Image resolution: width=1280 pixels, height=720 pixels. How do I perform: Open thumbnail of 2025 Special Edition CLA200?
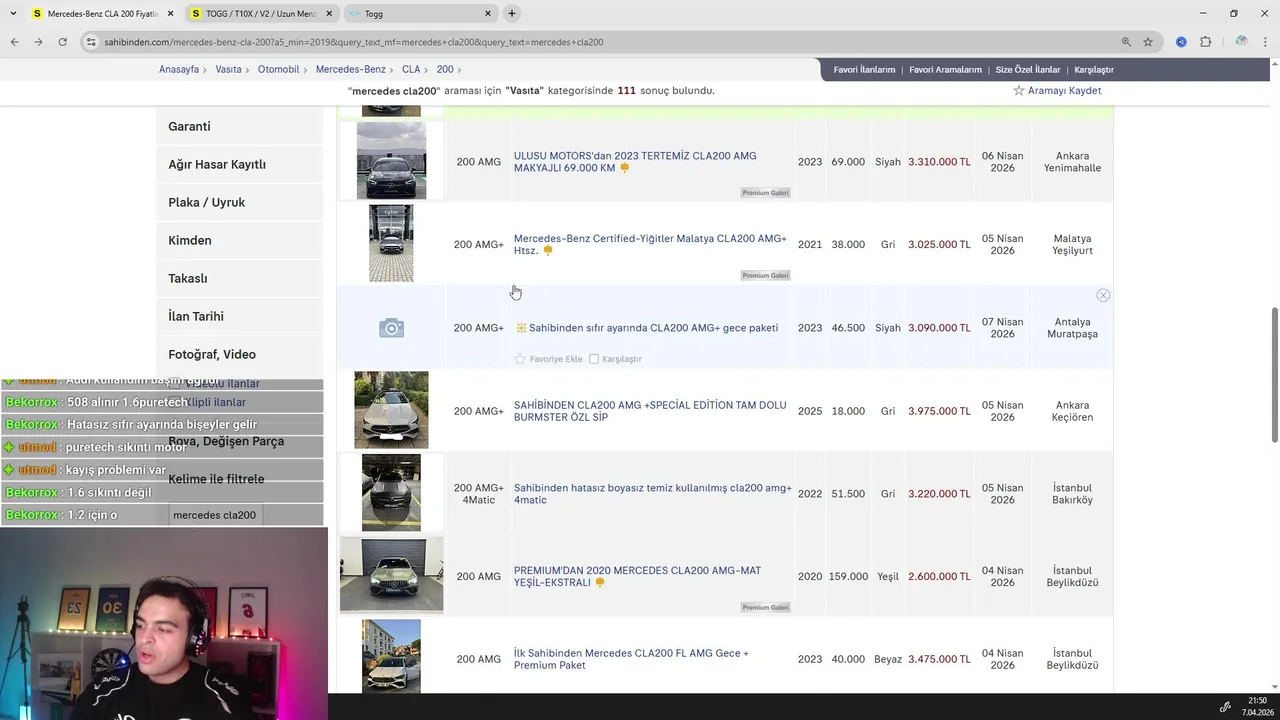(x=391, y=410)
